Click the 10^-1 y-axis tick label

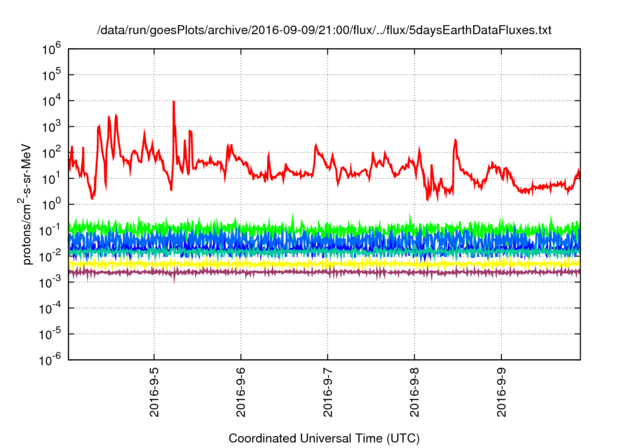[x=51, y=230]
